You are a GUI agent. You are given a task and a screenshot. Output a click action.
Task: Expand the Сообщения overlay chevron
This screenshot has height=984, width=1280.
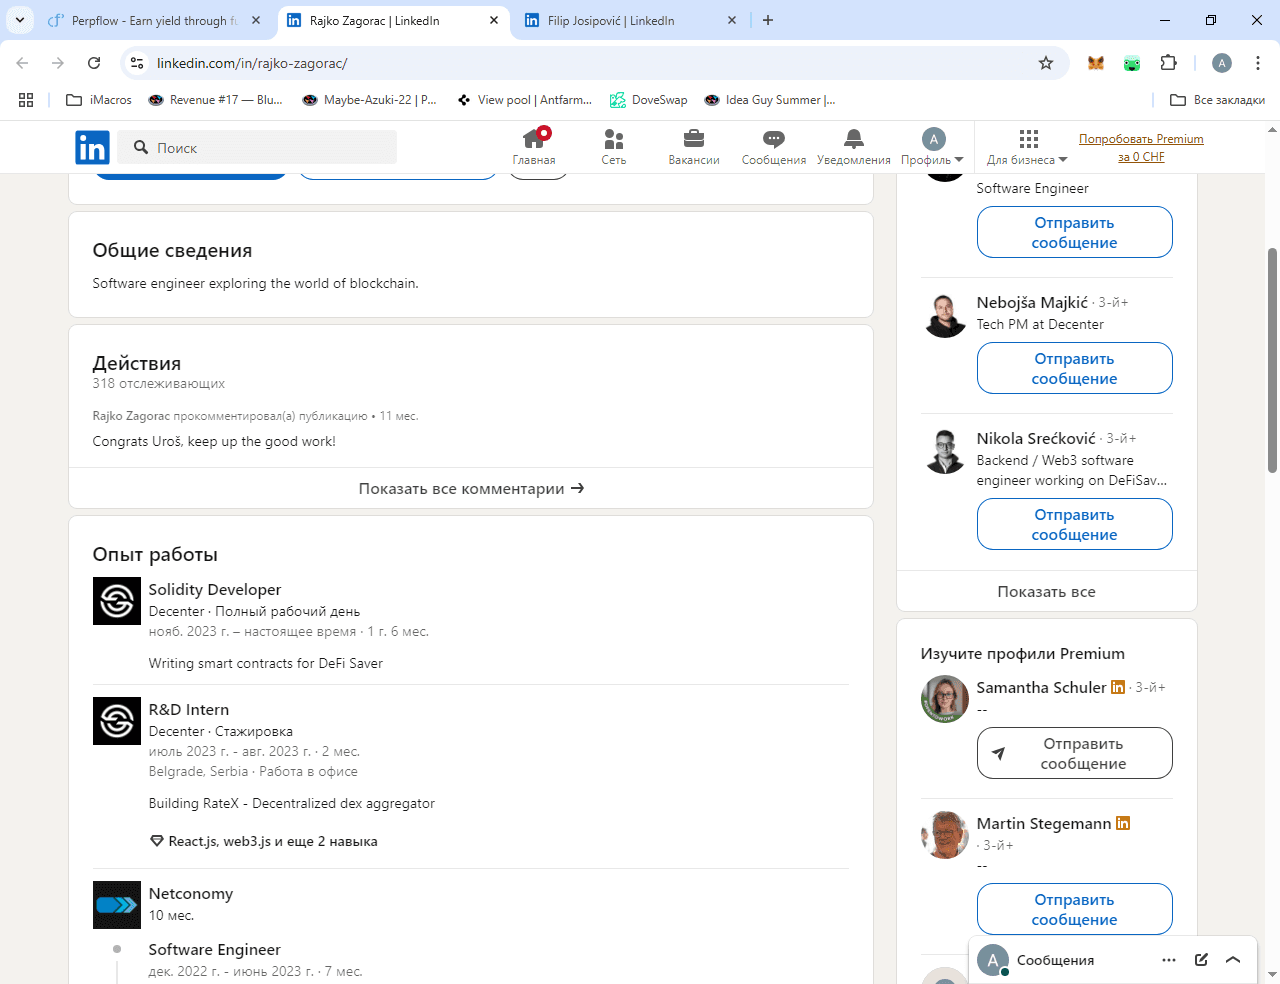coord(1233,960)
